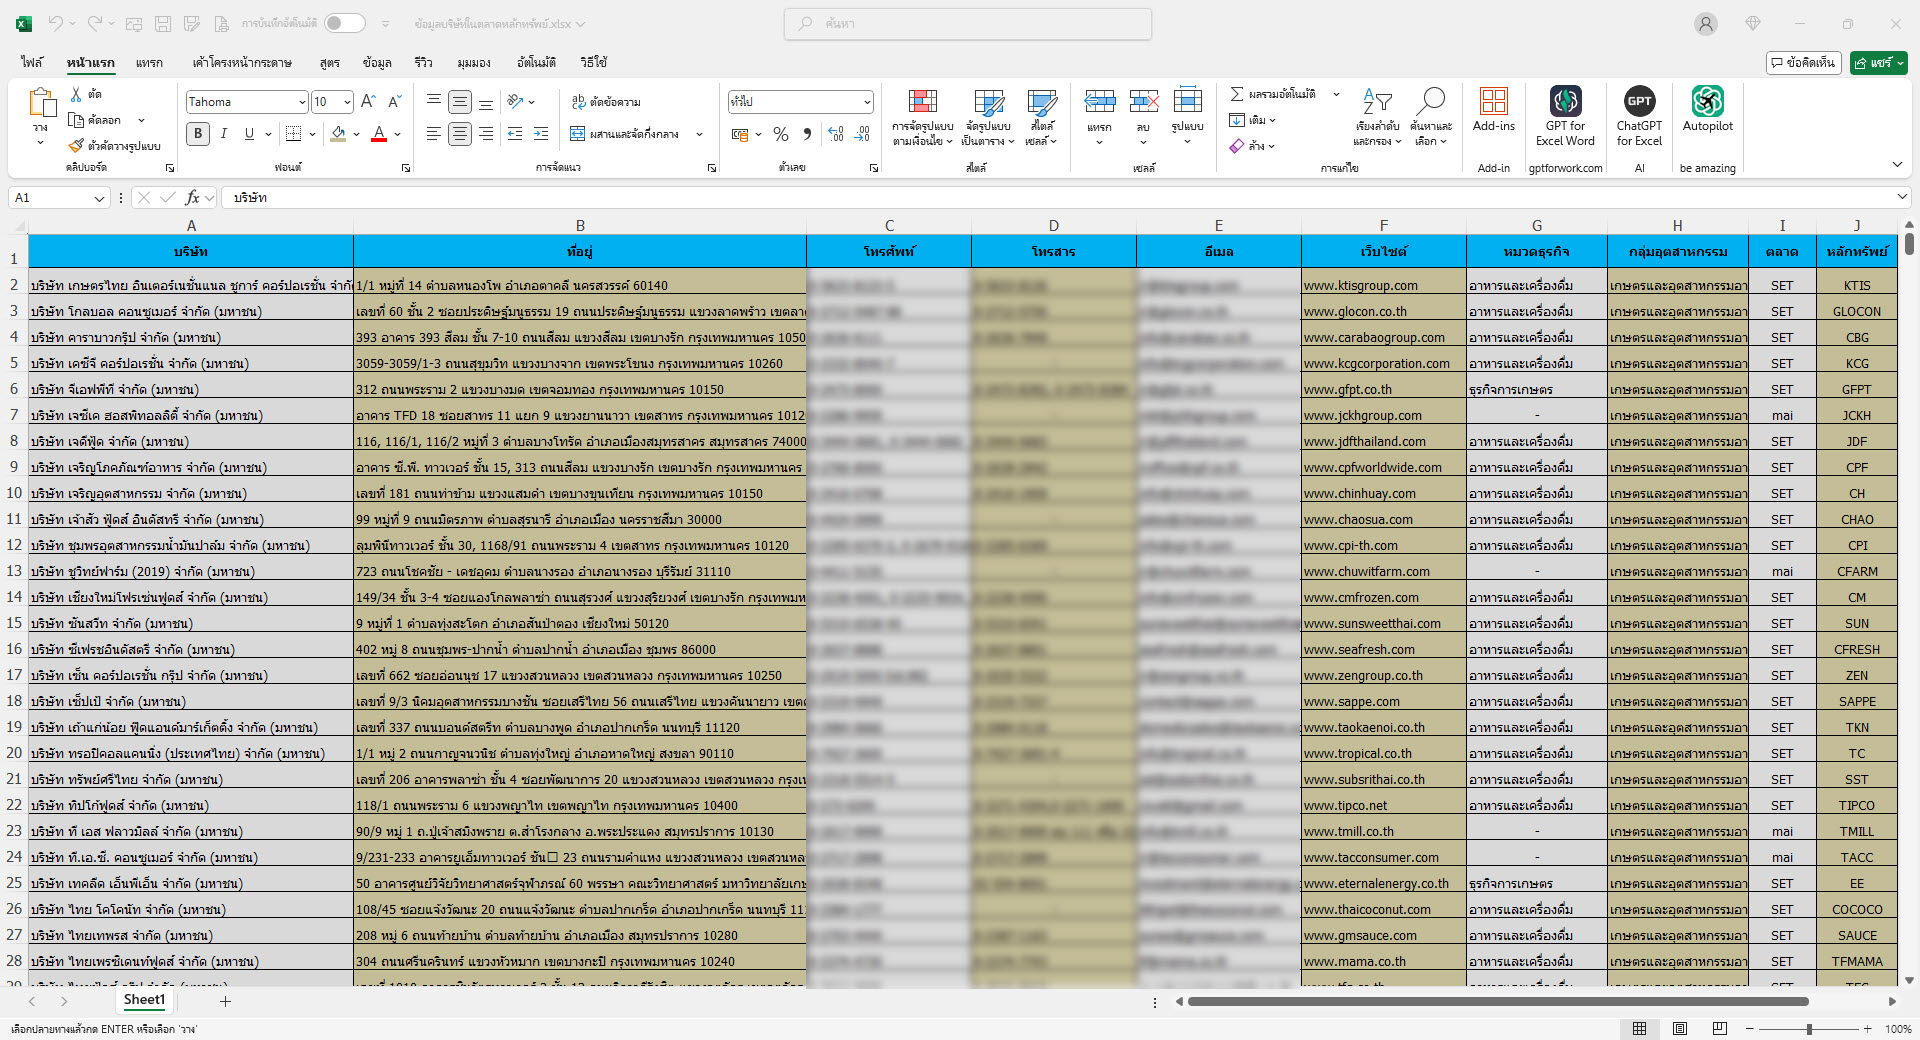The width and height of the screenshot is (1920, 1040).
Task: Open the Tahoma font name dropdown
Action: 301,102
